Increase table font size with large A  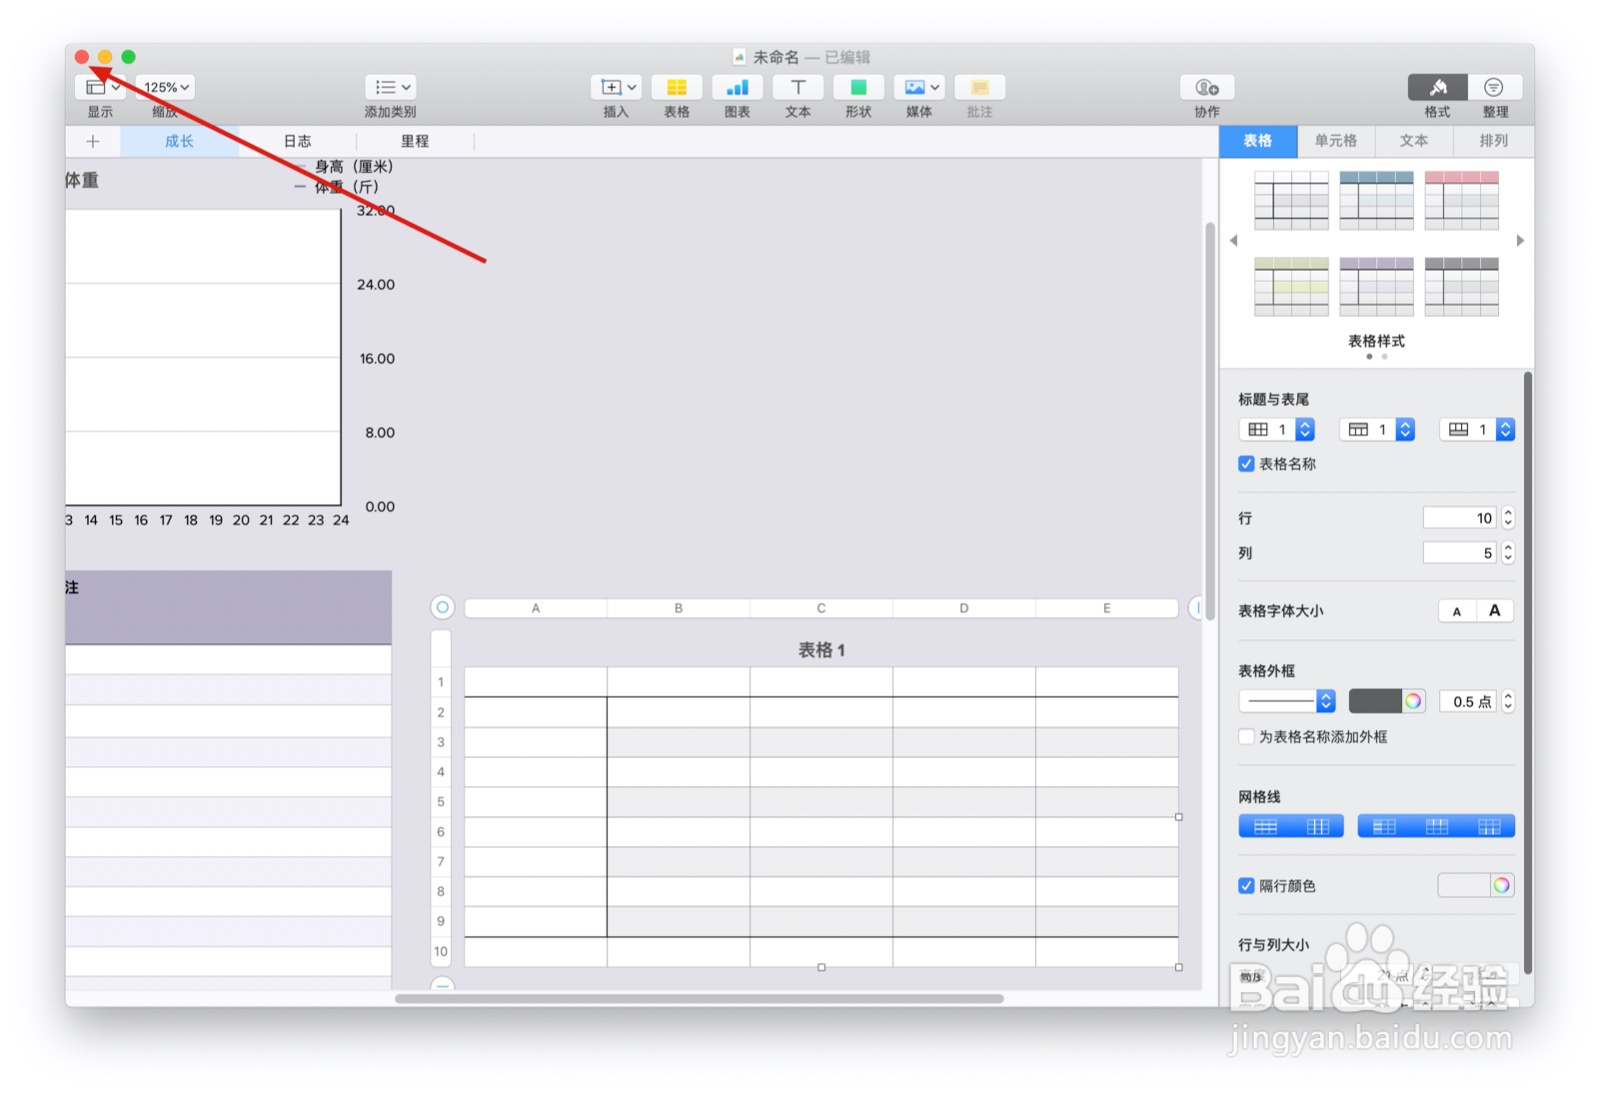pyautogui.click(x=1495, y=611)
